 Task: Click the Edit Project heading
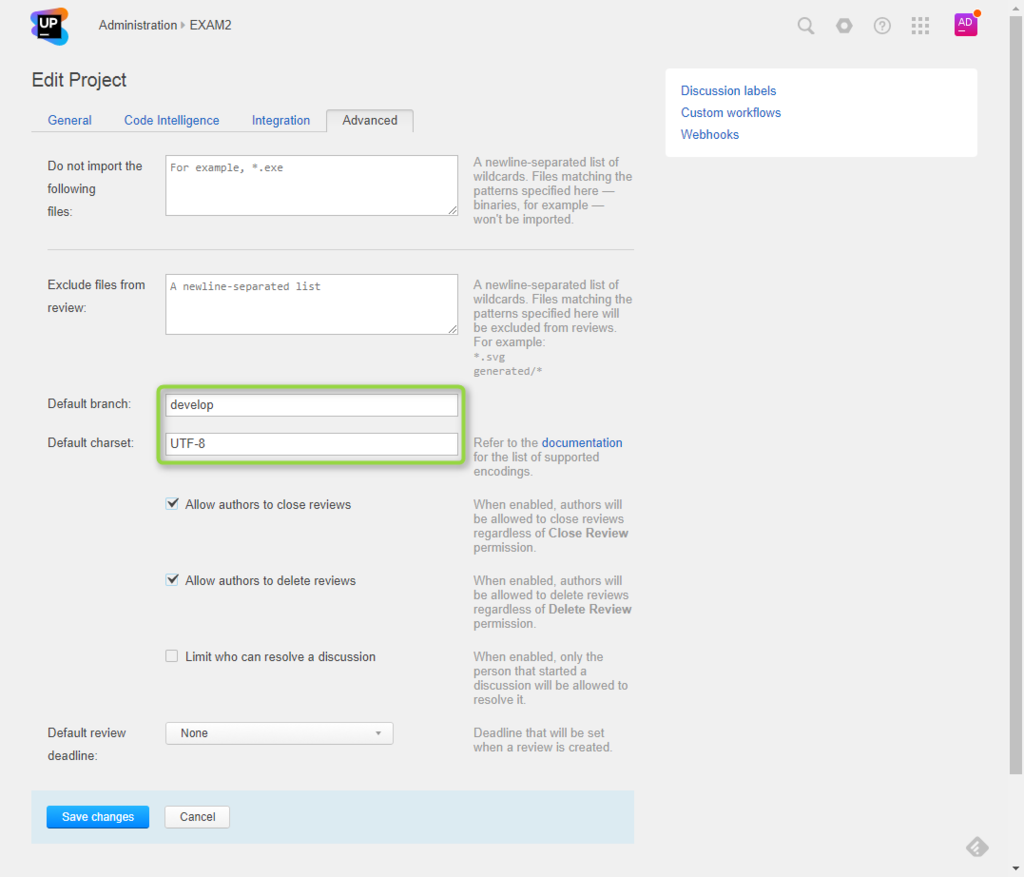tap(79, 80)
